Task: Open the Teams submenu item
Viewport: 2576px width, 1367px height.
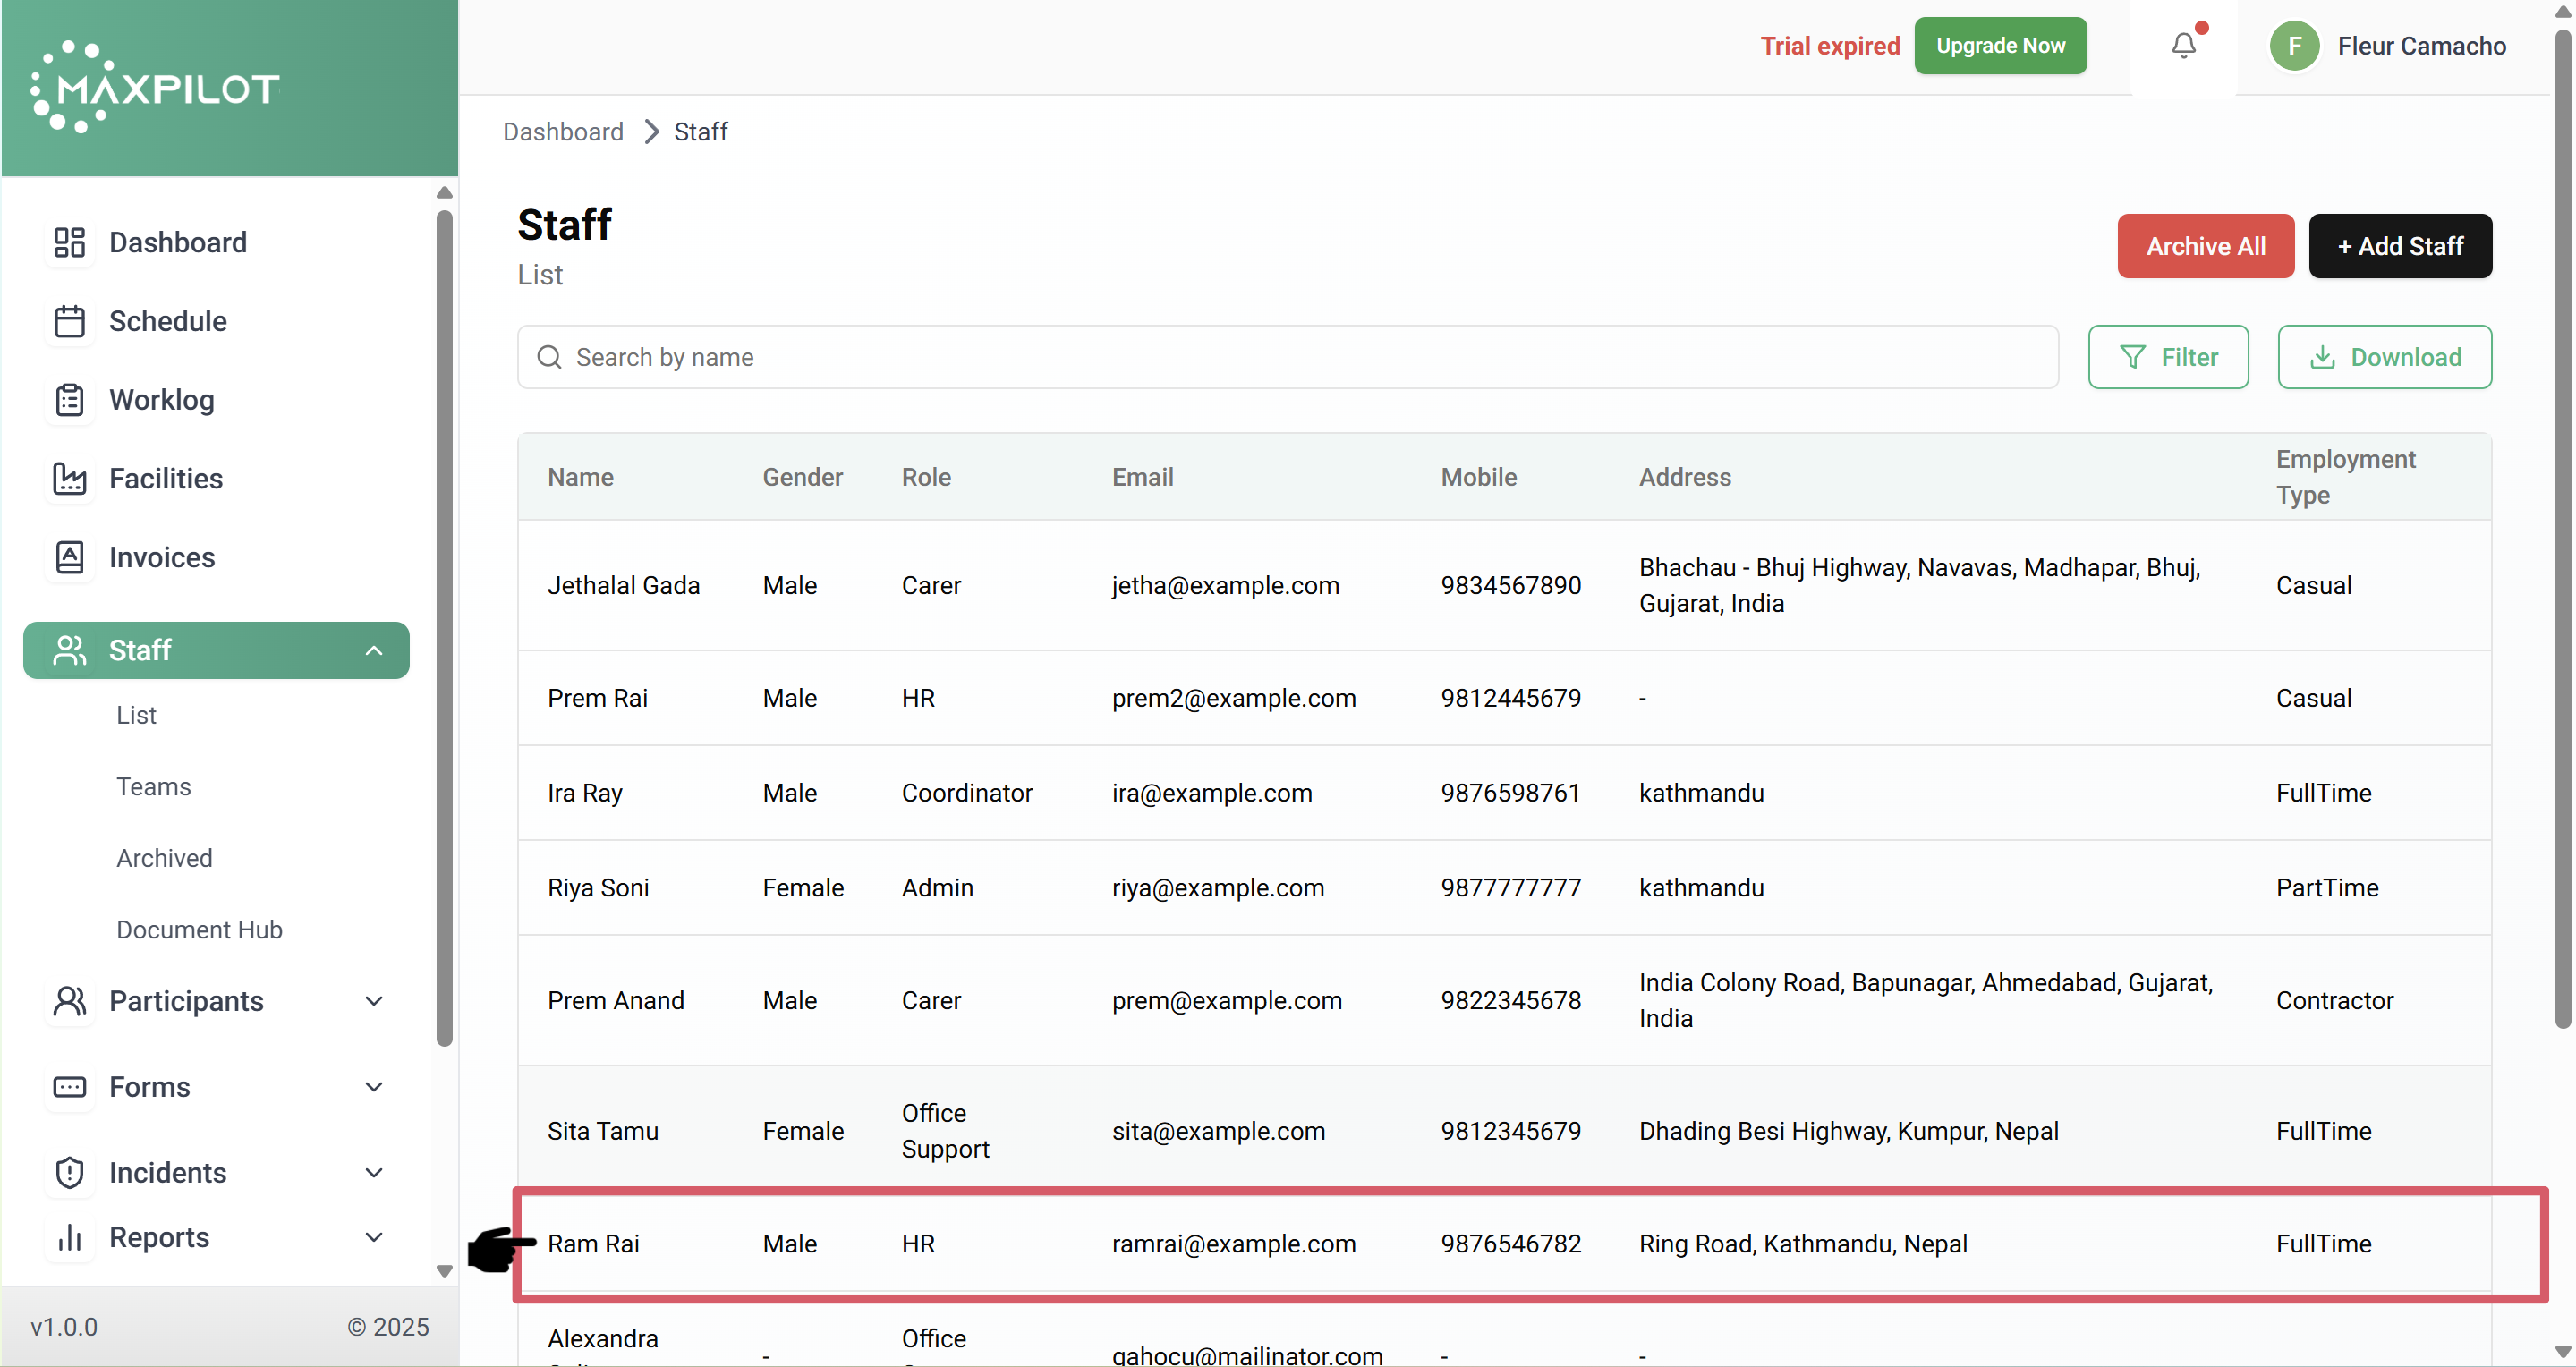Action: tap(153, 787)
